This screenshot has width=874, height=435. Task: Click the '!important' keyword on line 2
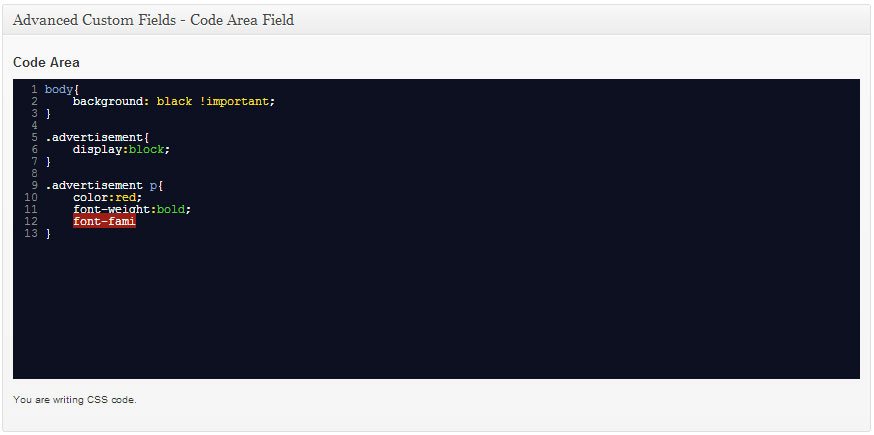[x=234, y=102]
